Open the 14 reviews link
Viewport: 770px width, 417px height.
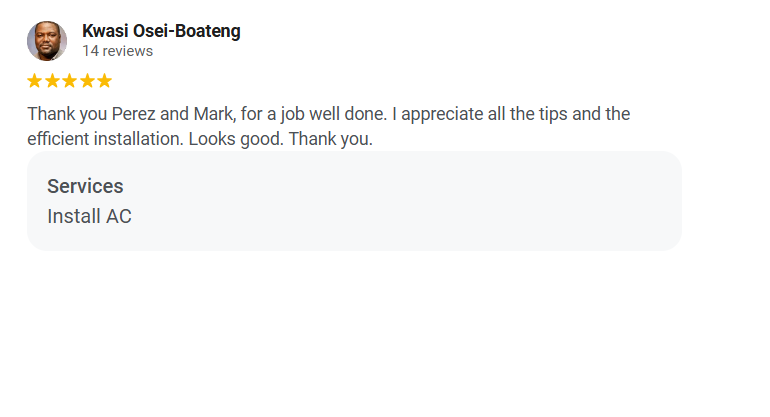[117, 51]
